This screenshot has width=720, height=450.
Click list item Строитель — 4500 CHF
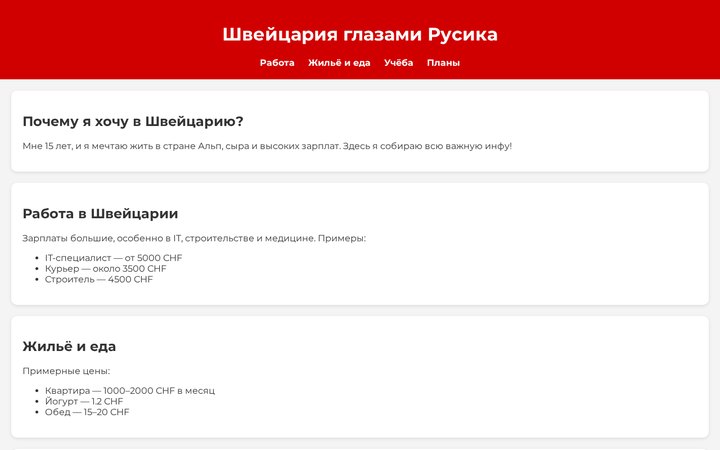click(x=99, y=279)
